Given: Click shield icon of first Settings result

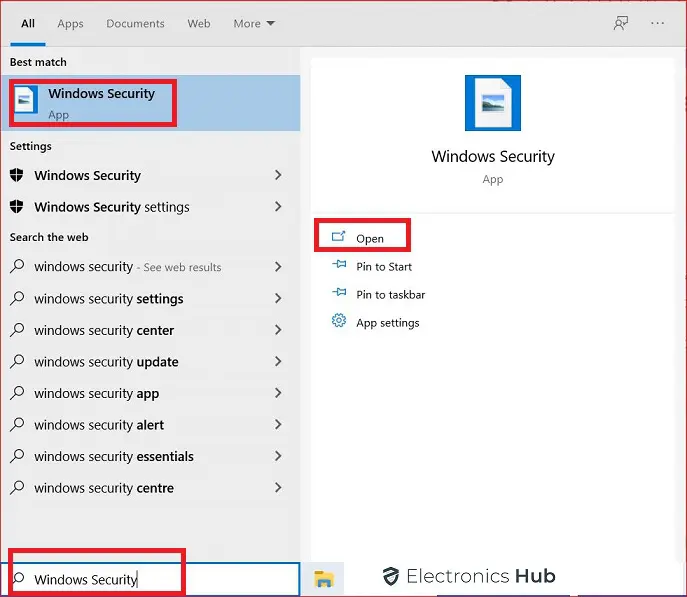Looking at the screenshot, I should tap(17, 175).
